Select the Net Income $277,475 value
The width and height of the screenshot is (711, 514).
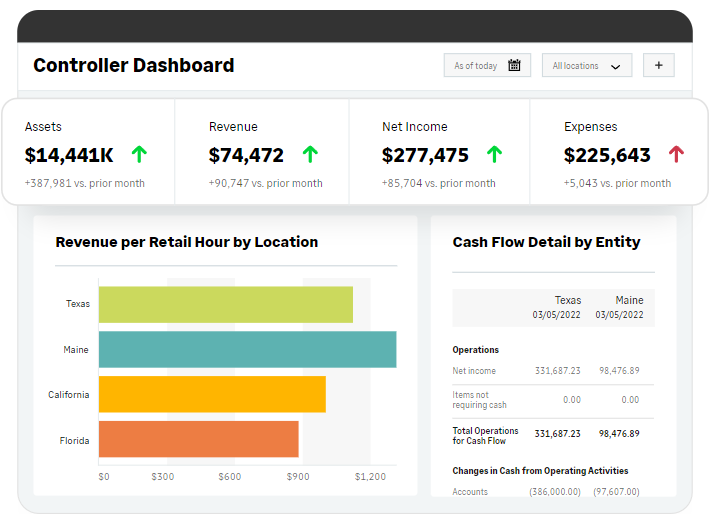pos(425,155)
